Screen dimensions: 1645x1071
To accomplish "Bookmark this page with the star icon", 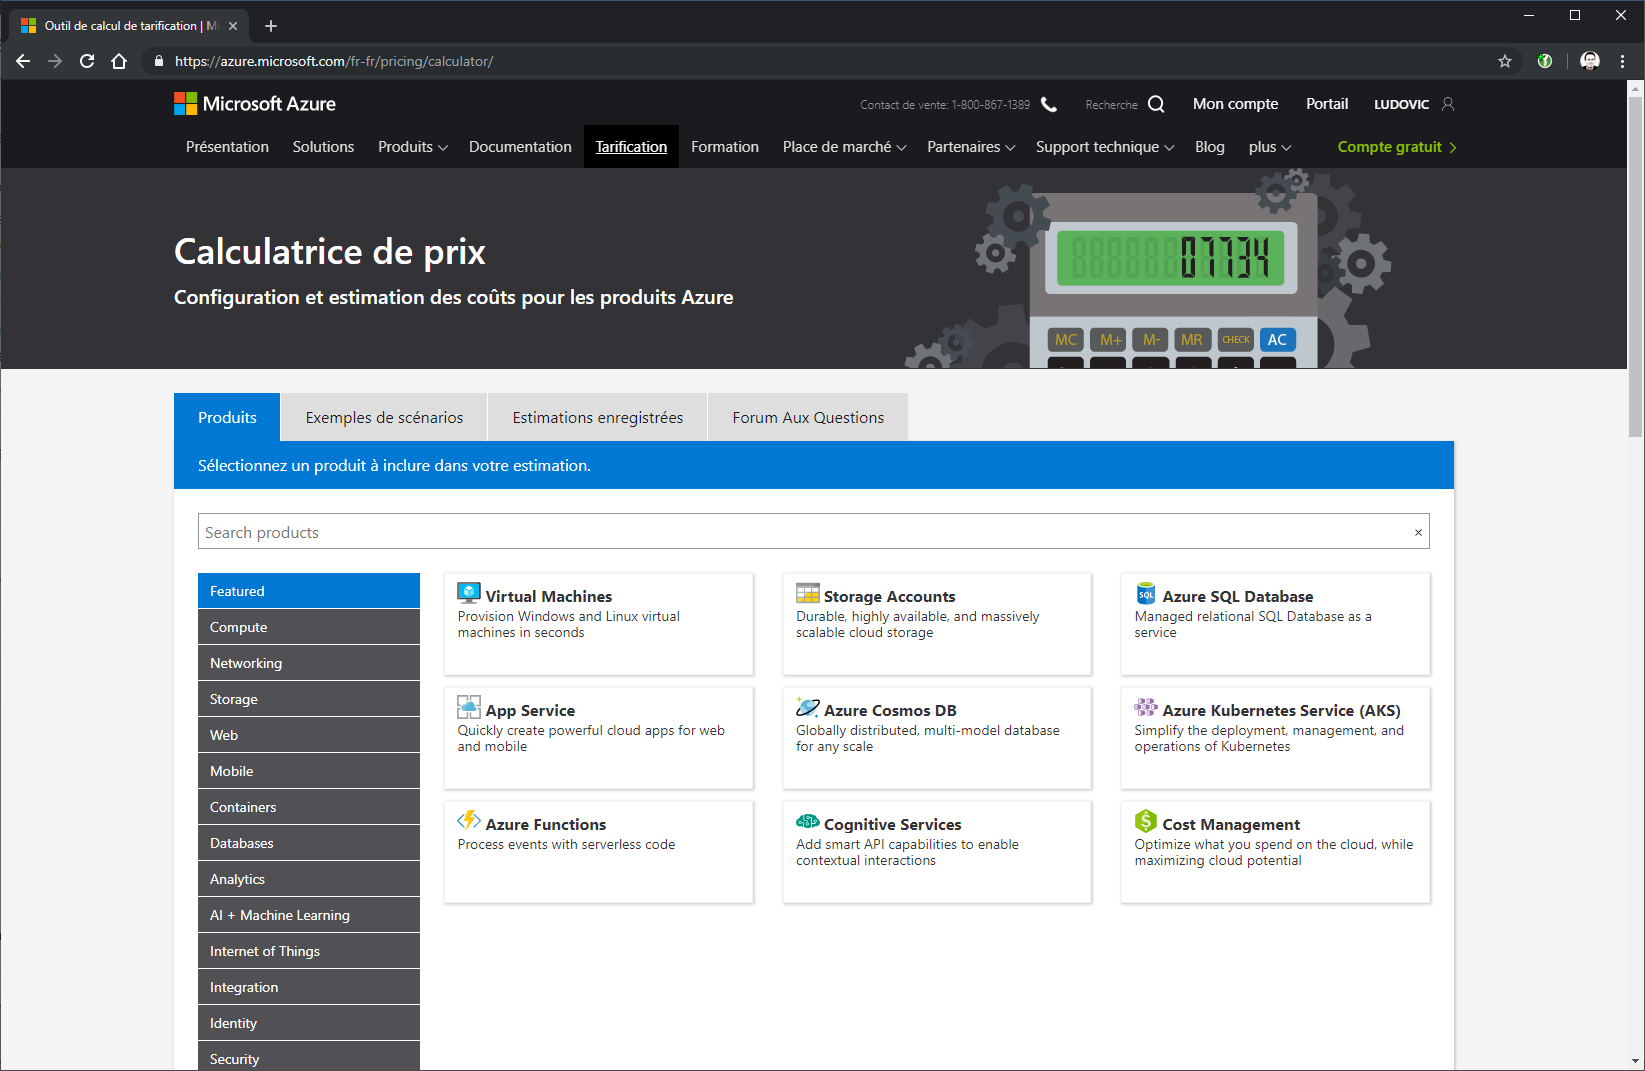I will 1505,61.
